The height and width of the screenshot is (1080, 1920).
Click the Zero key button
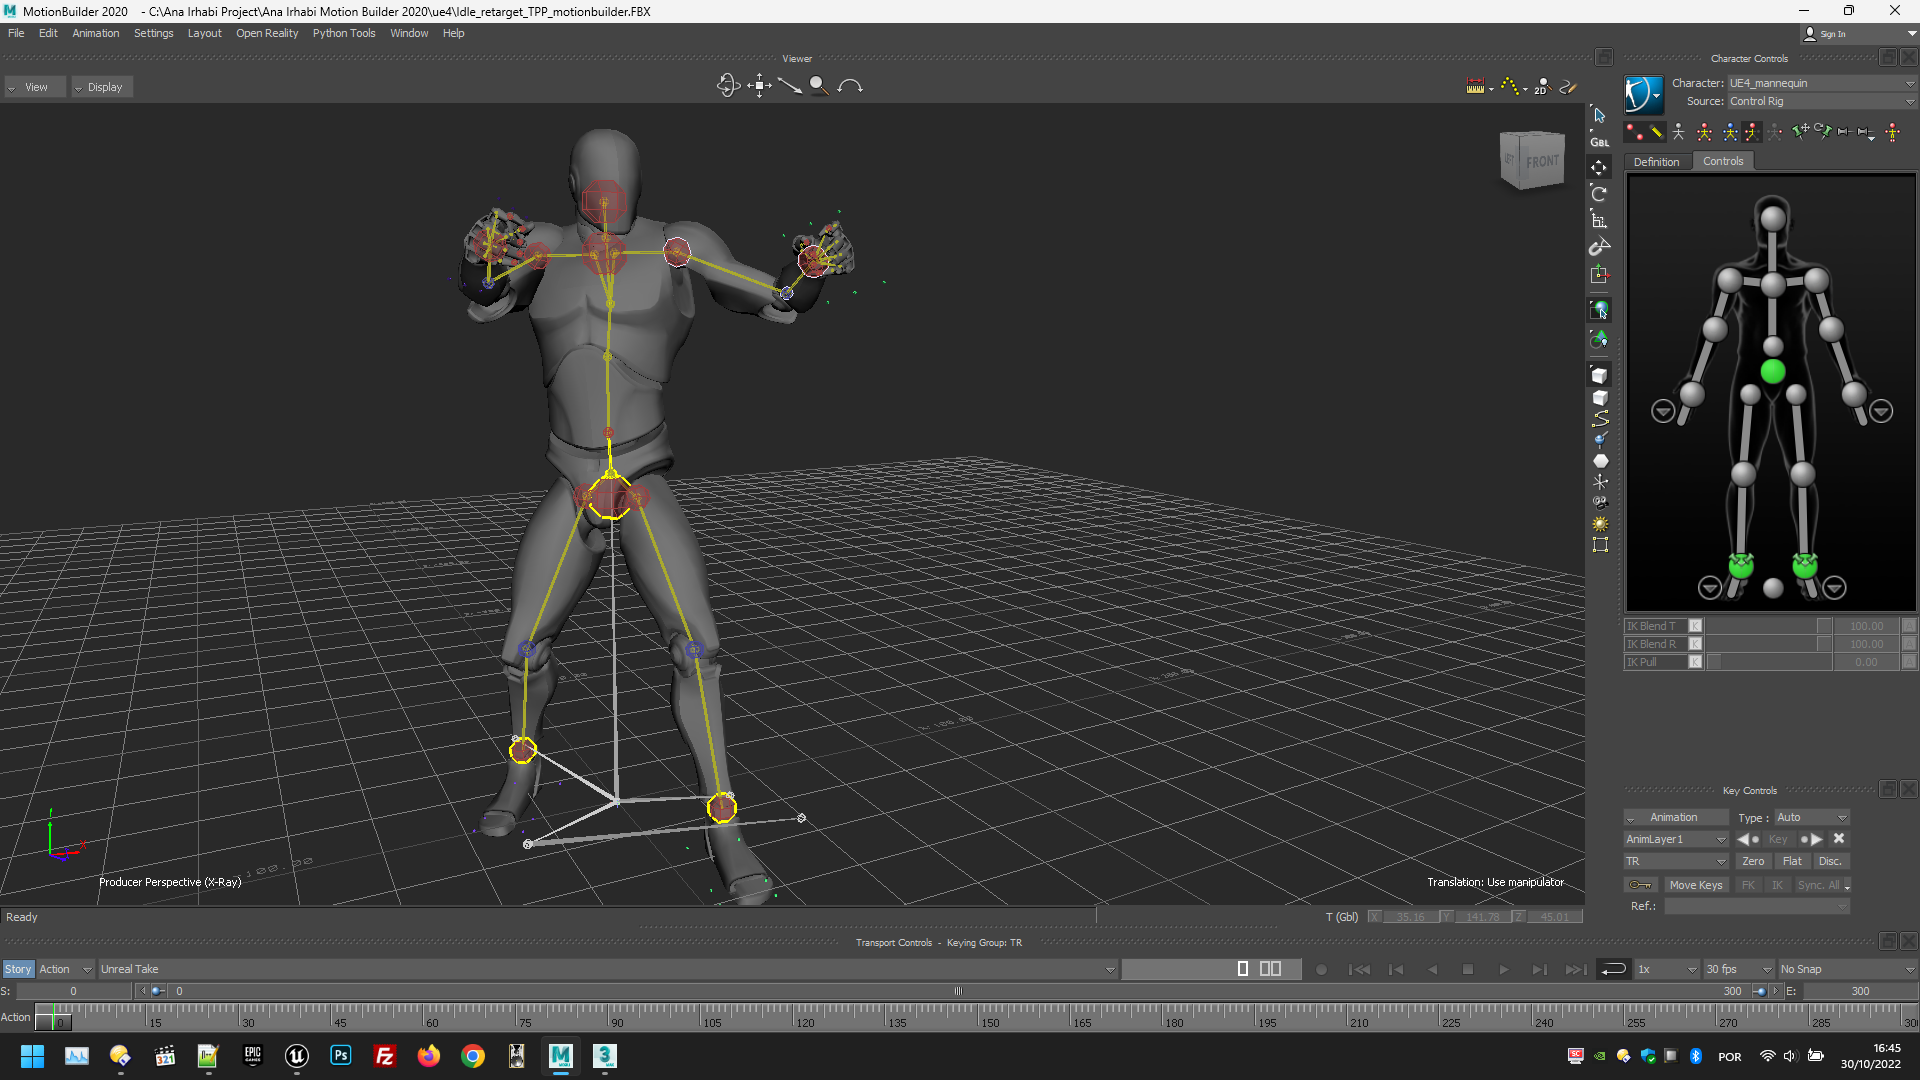click(1753, 862)
